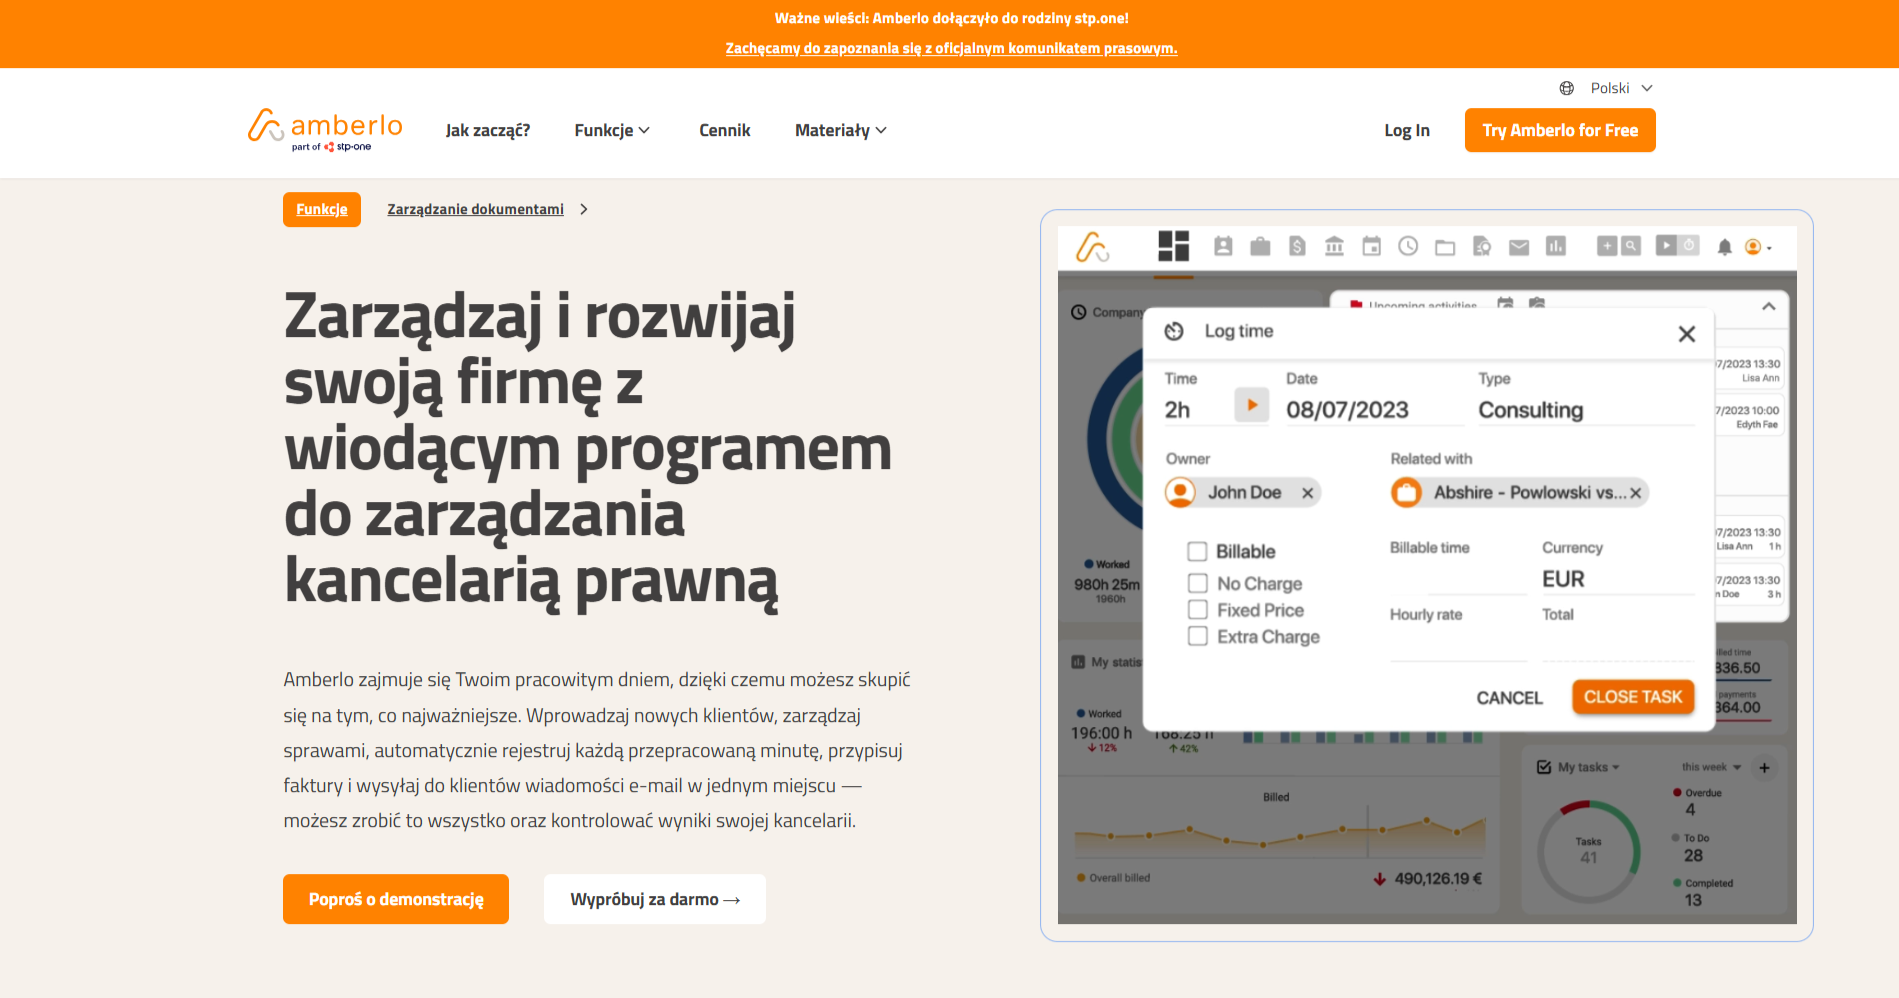Open the Type field showing Consulting
The image size is (1899, 998).
click(1586, 410)
